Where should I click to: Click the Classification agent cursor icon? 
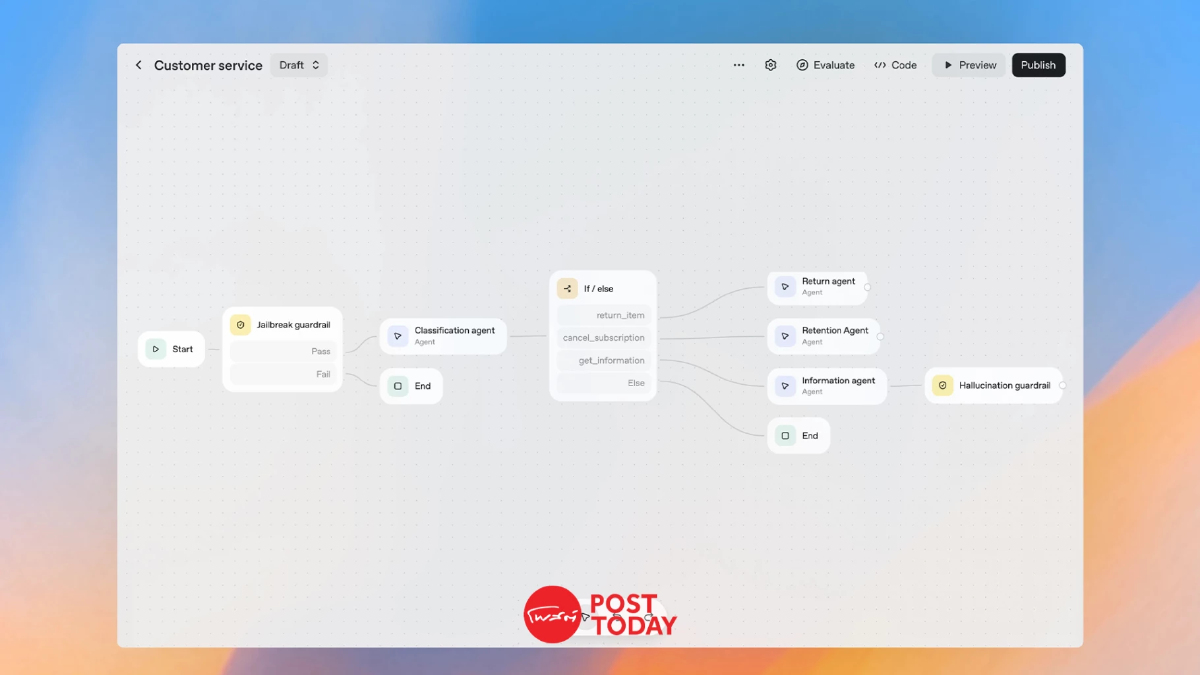(398, 336)
